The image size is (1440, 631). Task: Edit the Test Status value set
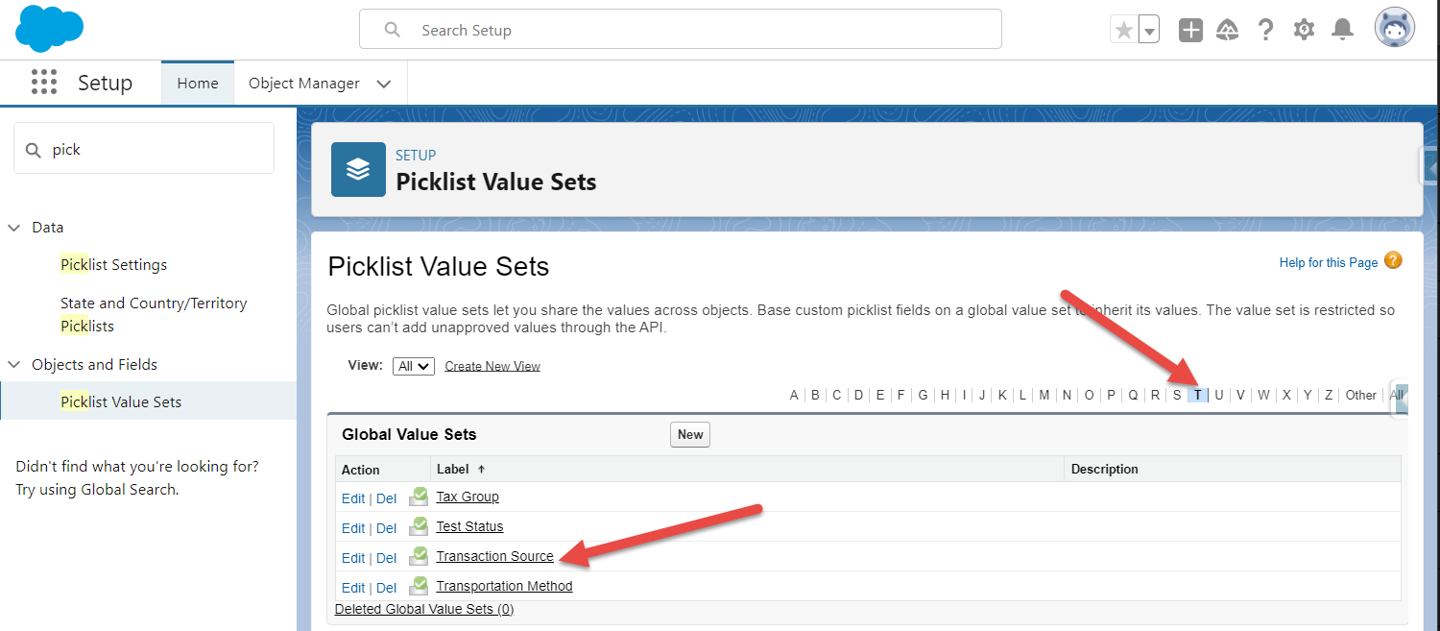(353, 528)
